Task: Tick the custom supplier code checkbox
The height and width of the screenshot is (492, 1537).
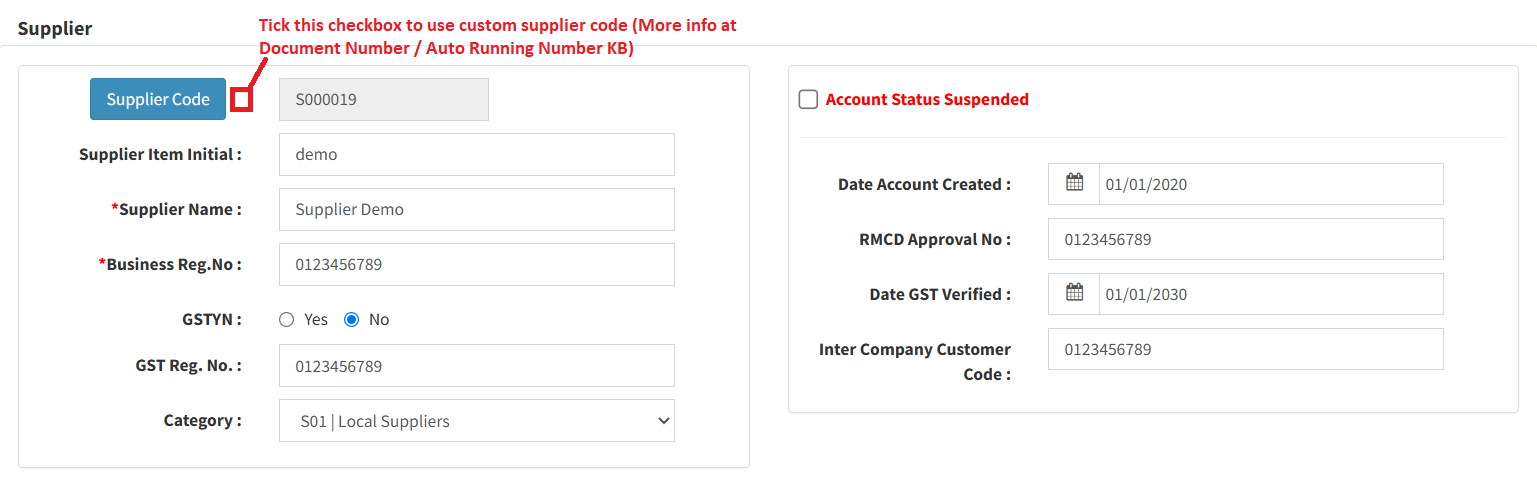Action: coord(241,99)
